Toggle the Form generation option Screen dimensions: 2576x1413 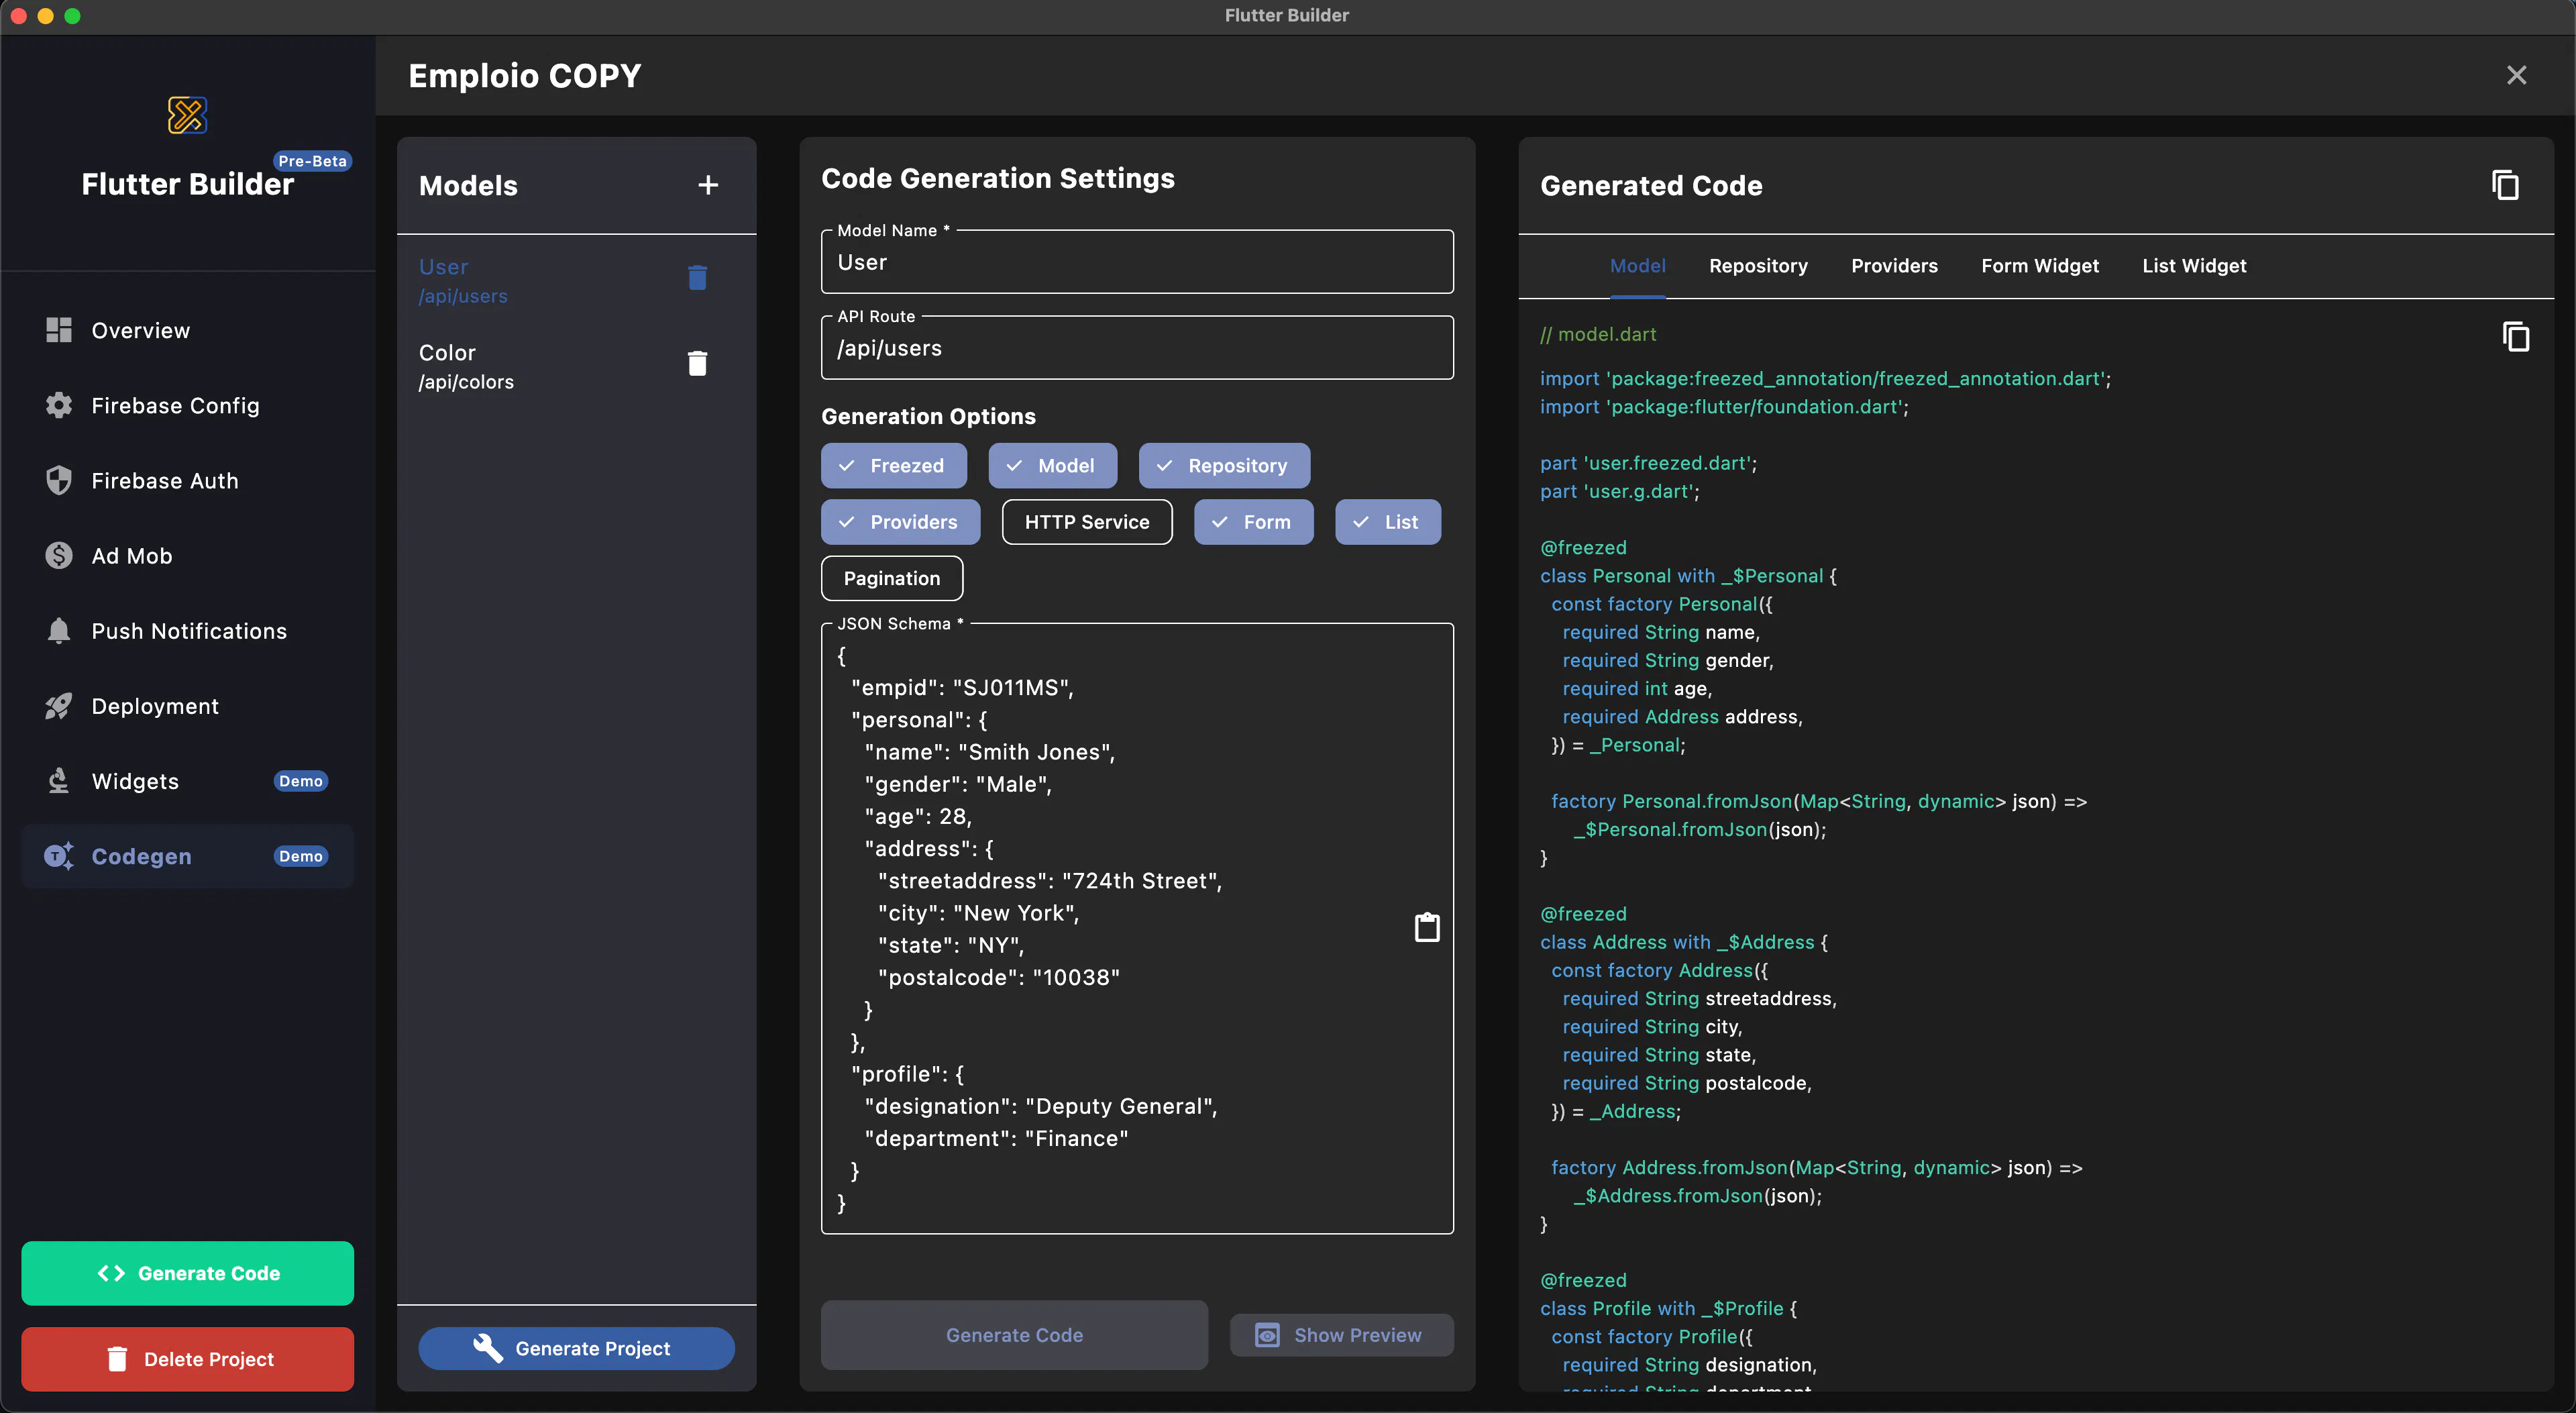(1254, 522)
